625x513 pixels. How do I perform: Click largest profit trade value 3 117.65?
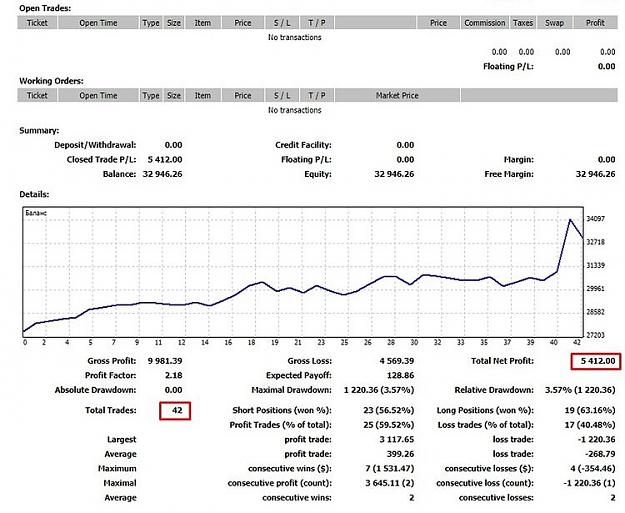point(397,440)
